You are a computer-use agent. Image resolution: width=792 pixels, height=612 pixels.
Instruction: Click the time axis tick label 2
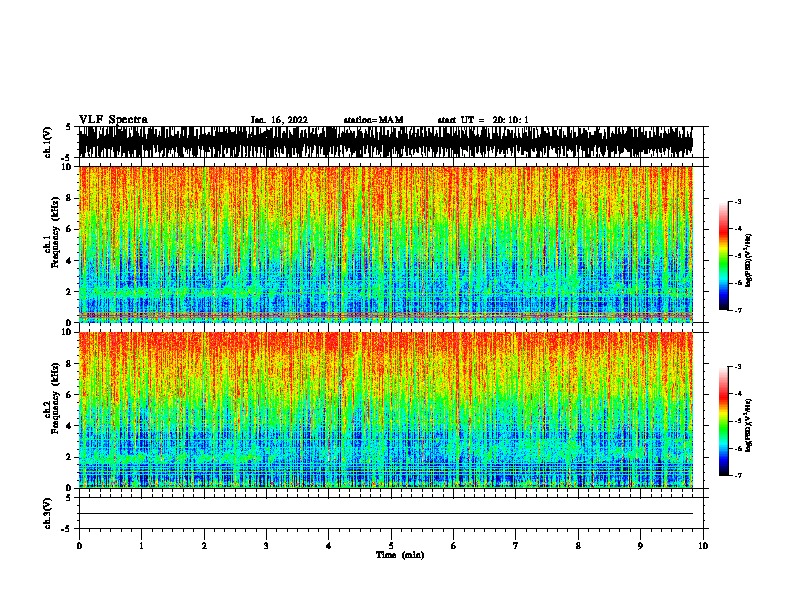tap(204, 546)
